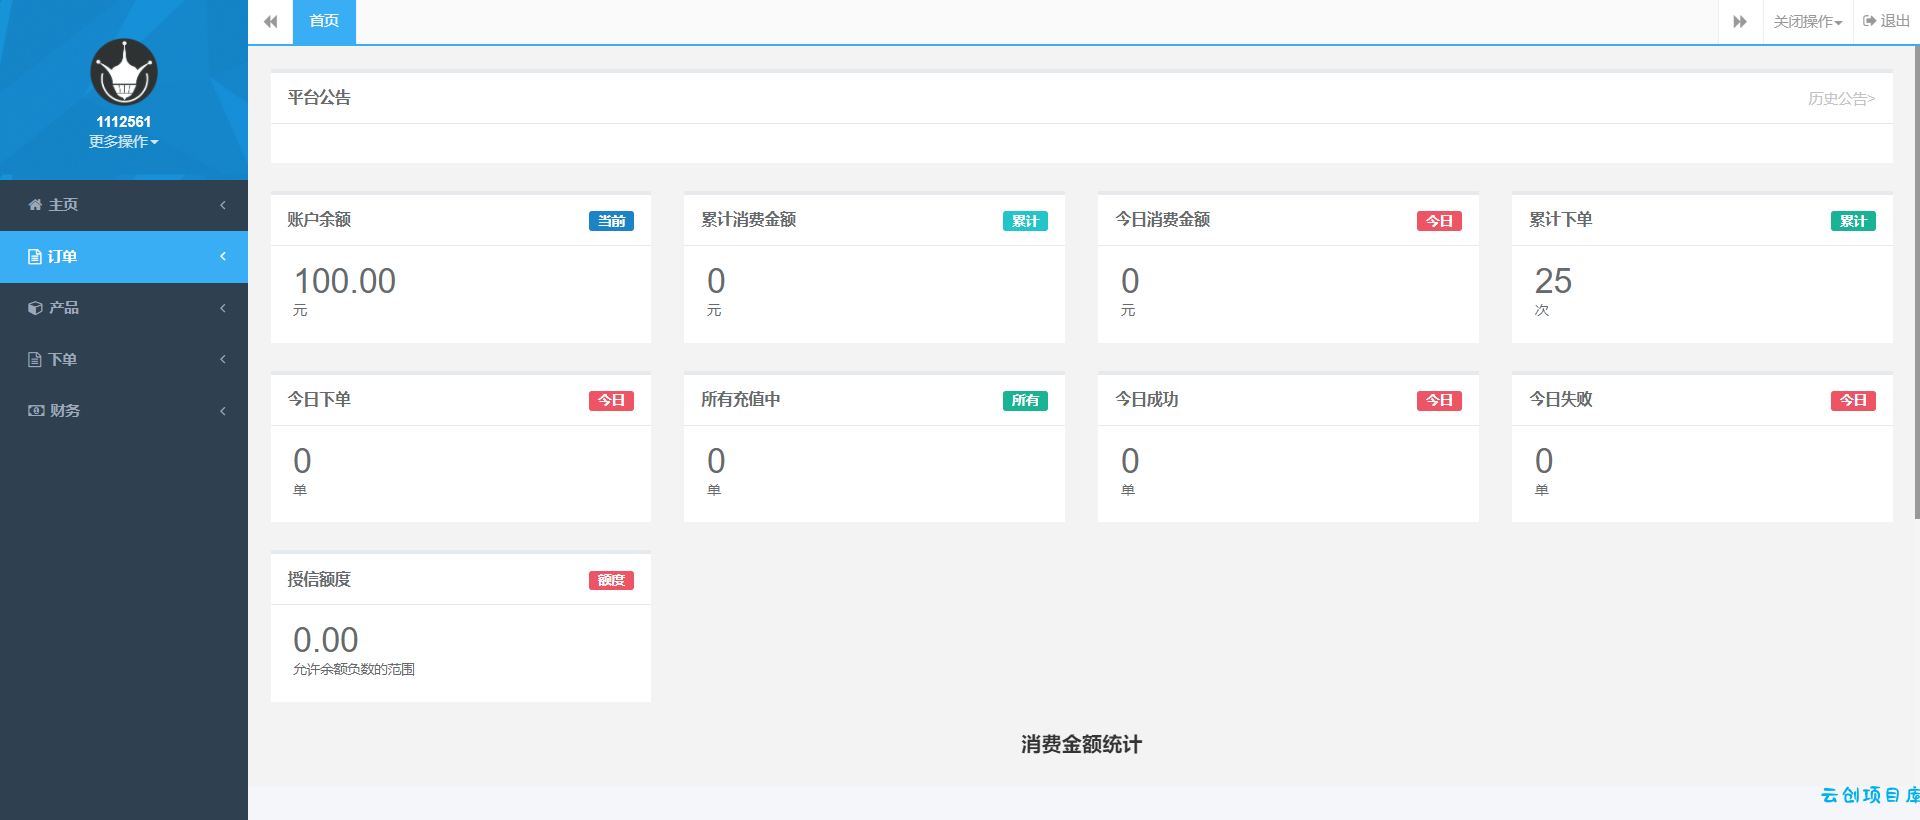Click the 账户余额 card title
Screen dimensions: 1920x820
[319, 219]
